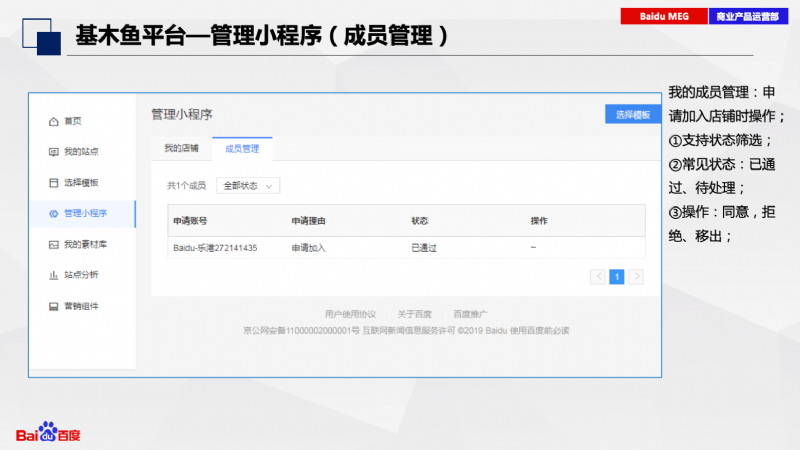The width and height of the screenshot is (800, 450).
Task: Click the 我的站点 monitor icon
Action: pos(54,152)
